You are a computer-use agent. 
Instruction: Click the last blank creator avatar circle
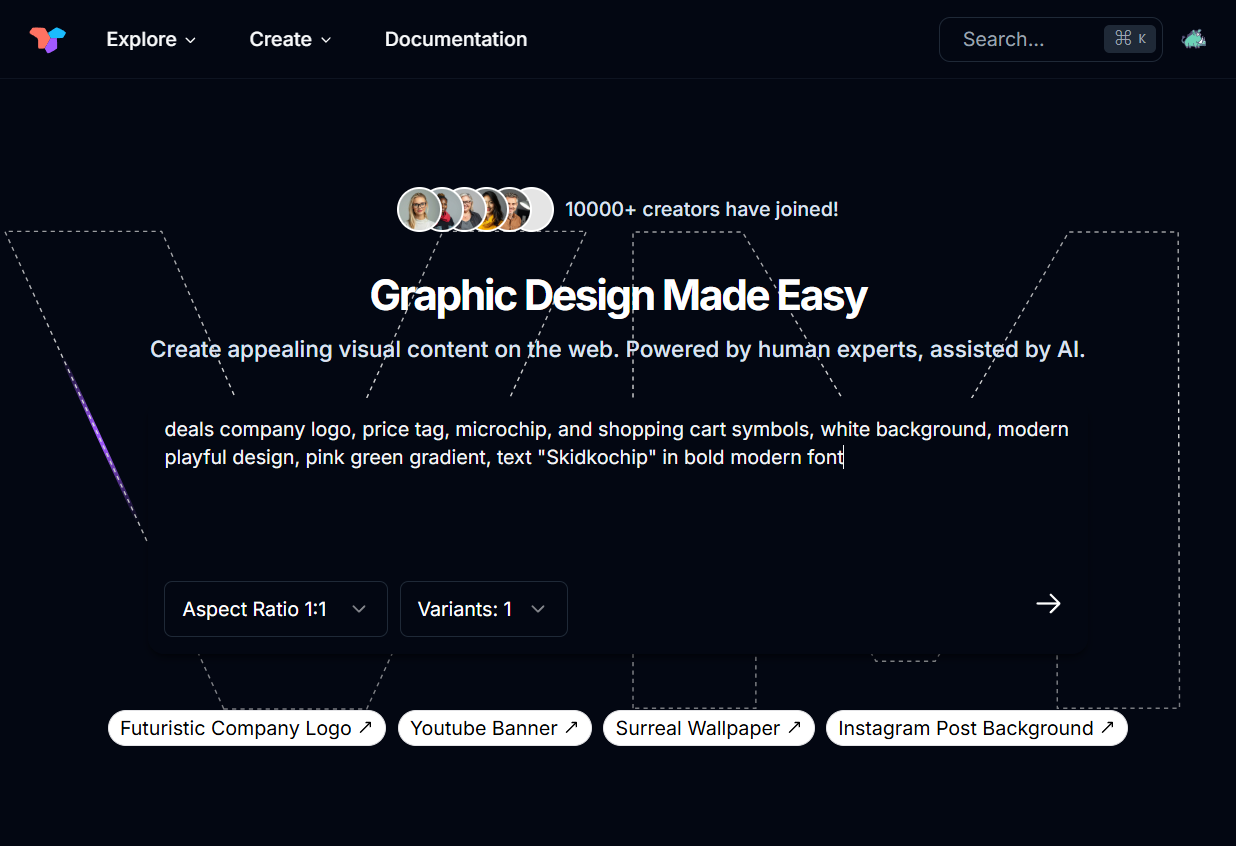coord(537,210)
